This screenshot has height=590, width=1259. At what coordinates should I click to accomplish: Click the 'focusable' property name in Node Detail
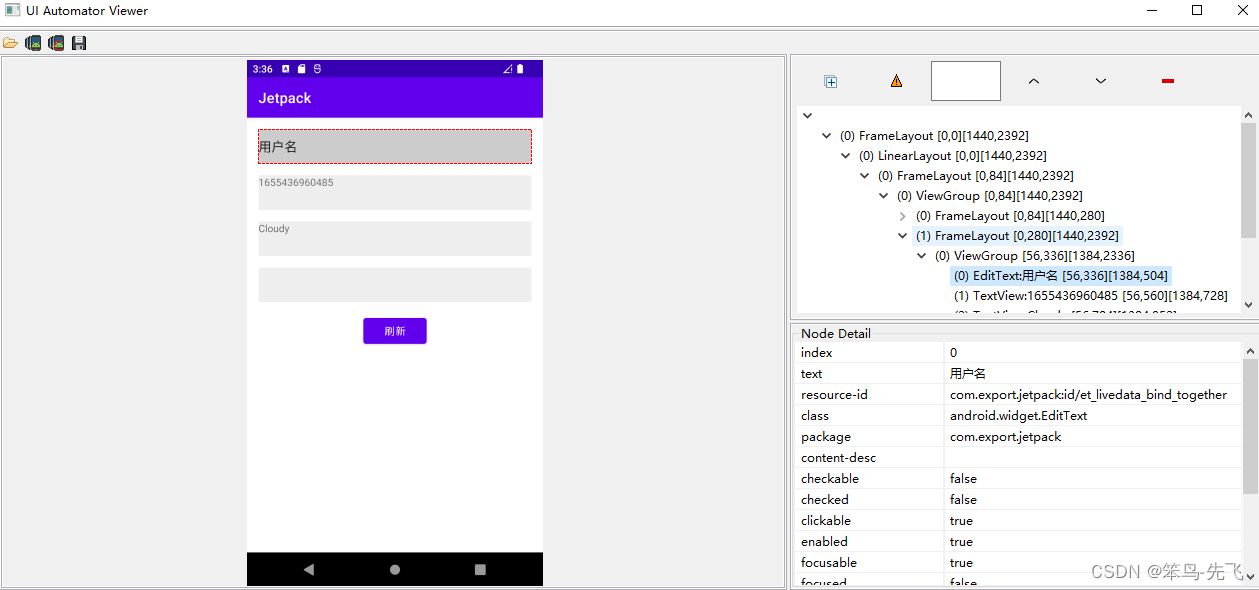click(x=828, y=563)
